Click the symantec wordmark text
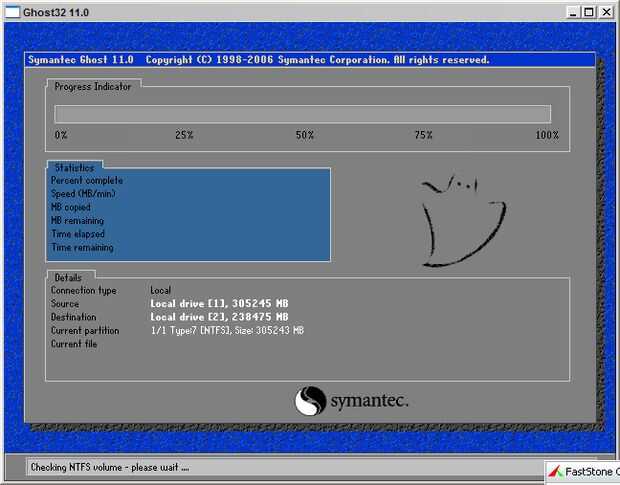The width and height of the screenshot is (620, 485). (369, 401)
